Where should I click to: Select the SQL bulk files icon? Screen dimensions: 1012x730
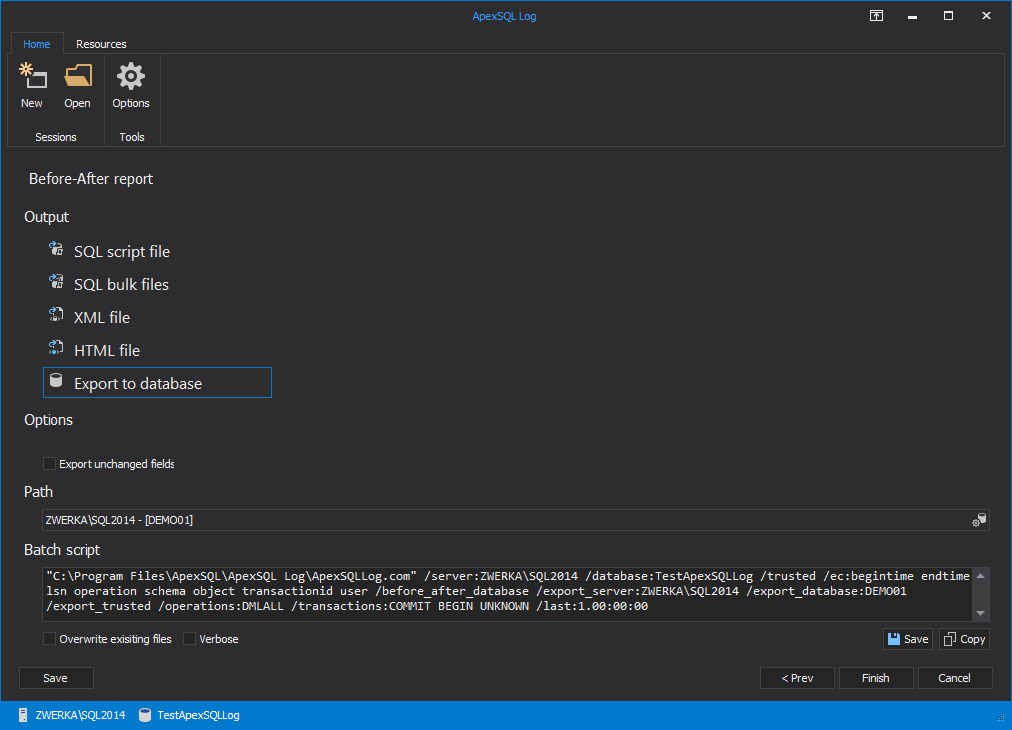(56, 281)
